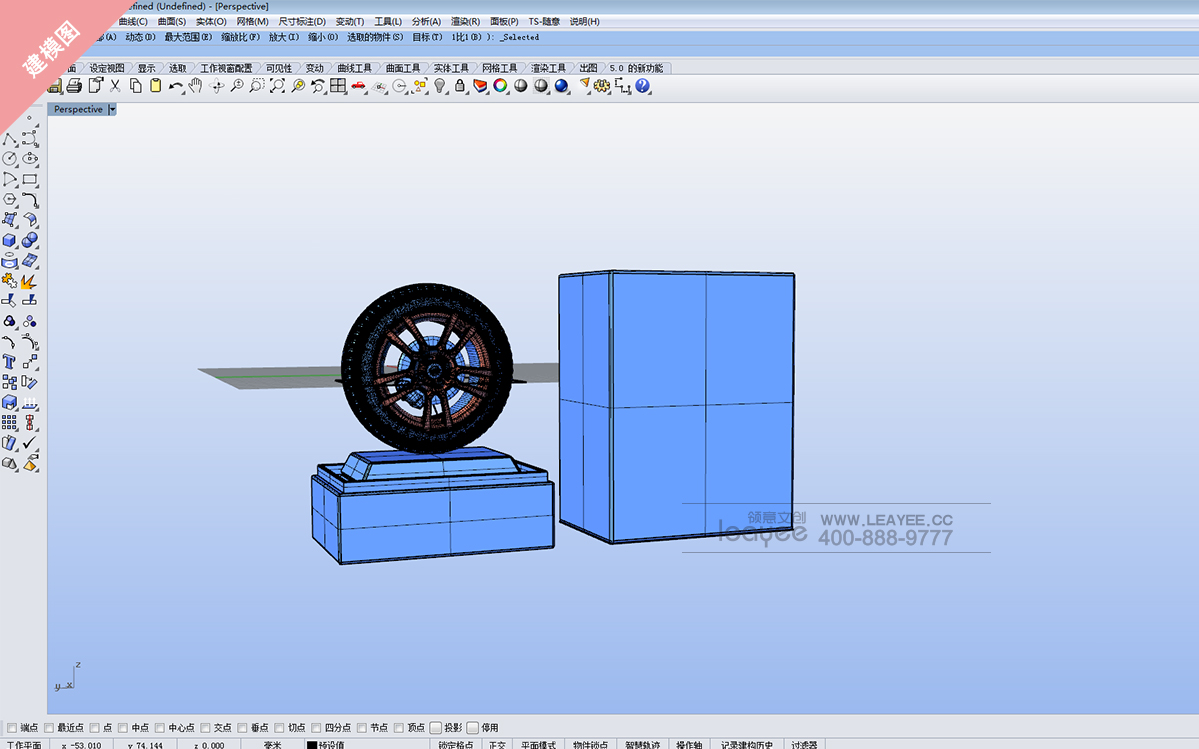This screenshot has height=749, width=1199.
Task: Click the Print icon in toolbar
Action: click(x=74, y=86)
